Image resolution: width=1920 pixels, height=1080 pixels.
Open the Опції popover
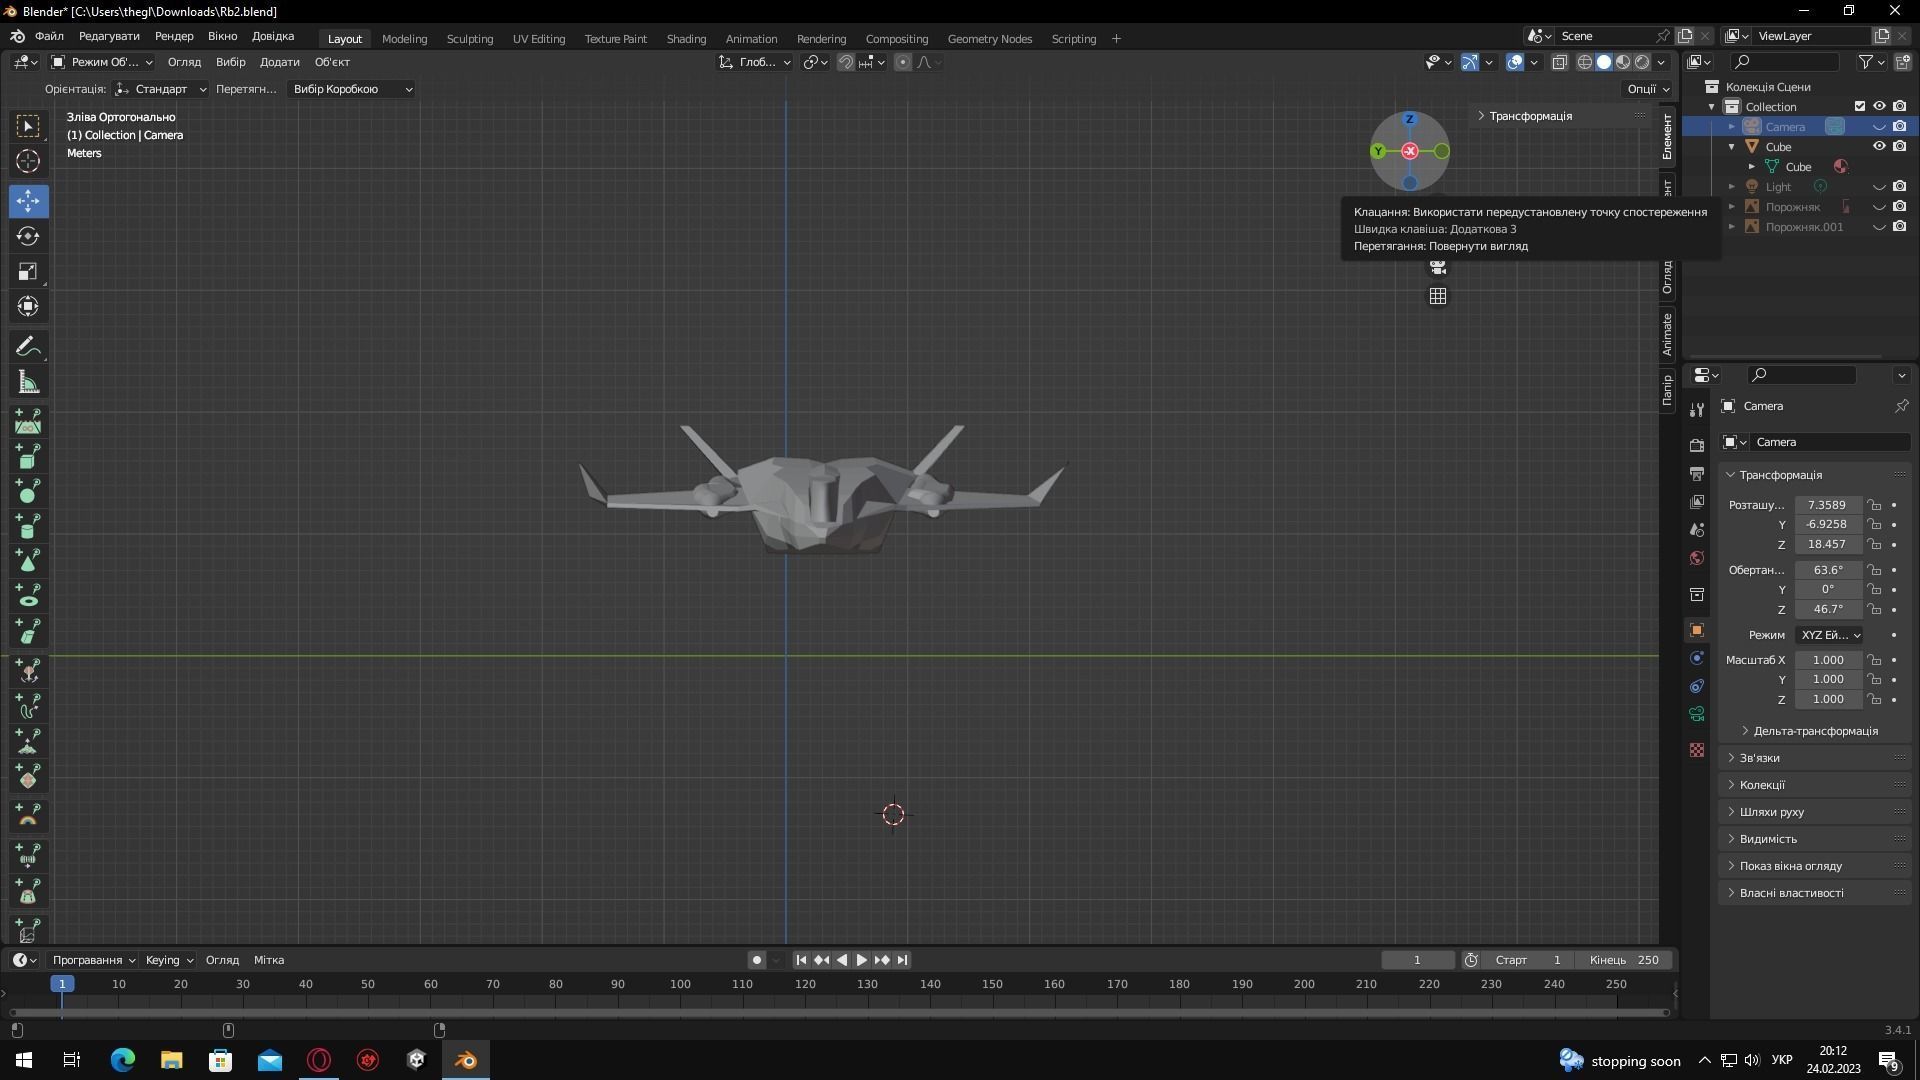click(x=1645, y=88)
